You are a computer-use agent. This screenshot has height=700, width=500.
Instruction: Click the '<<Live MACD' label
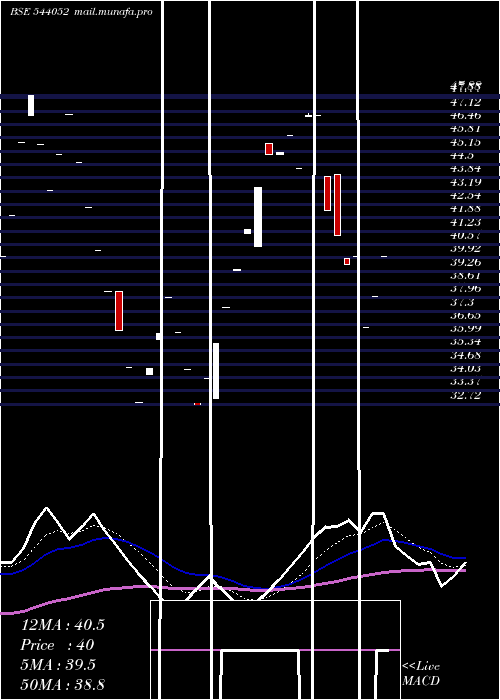click(421, 674)
